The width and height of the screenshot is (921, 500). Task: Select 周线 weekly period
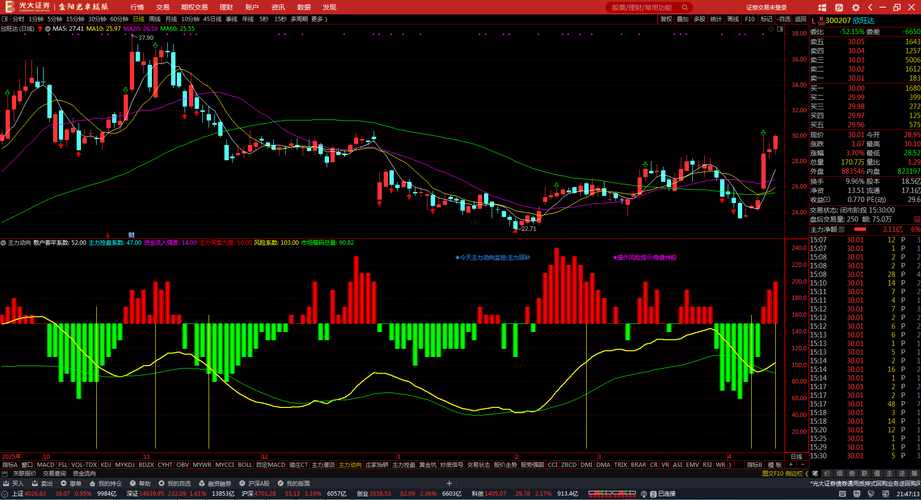[155, 19]
